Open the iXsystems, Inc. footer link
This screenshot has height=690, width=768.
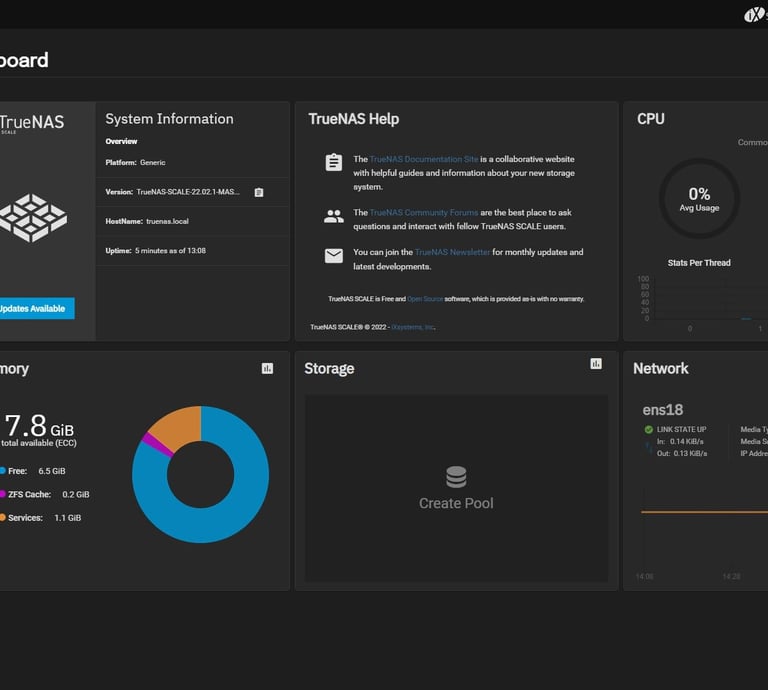click(x=413, y=327)
